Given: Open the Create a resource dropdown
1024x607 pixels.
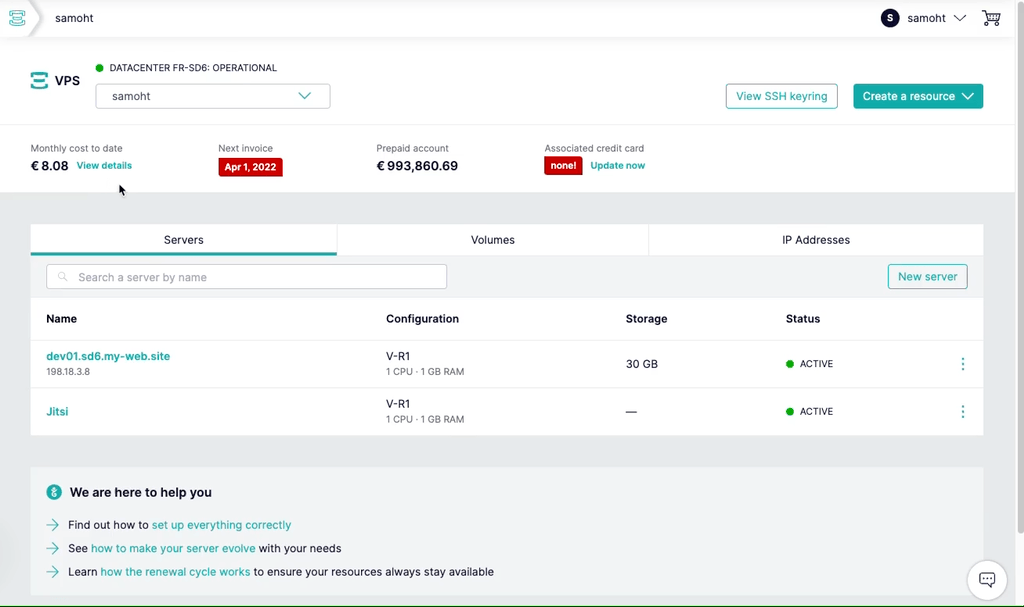Looking at the screenshot, I should pyautogui.click(x=917, y=96).
